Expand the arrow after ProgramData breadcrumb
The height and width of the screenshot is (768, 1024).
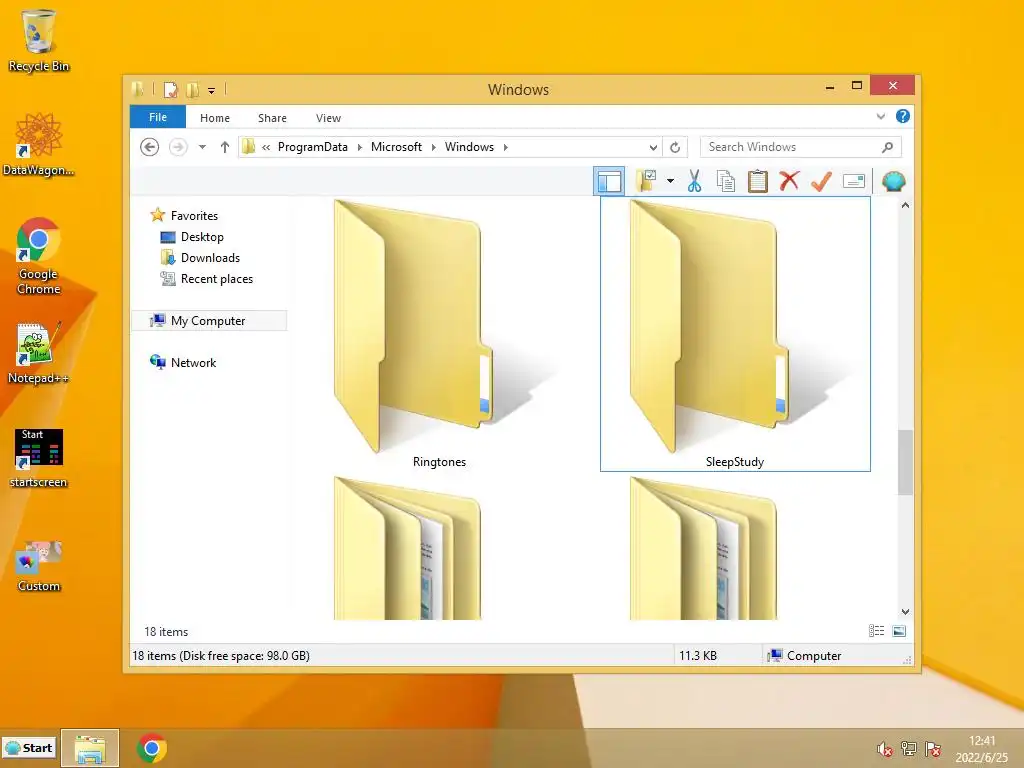click(359, 147)
